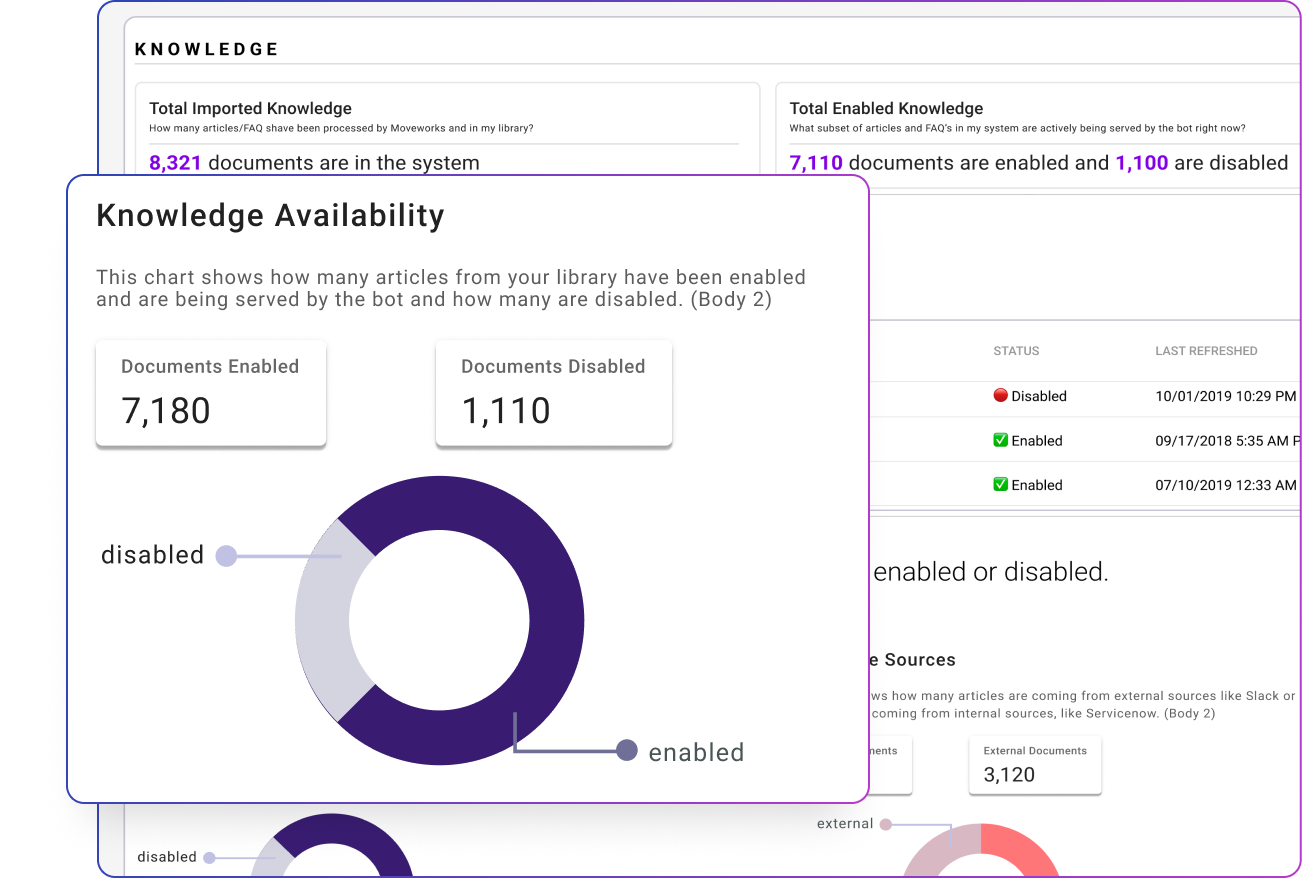Select the 10/01/2019 10:29 PM refreshed timestamp
The height and width of the screenshot is (878, 1302).
point(1225,396)
